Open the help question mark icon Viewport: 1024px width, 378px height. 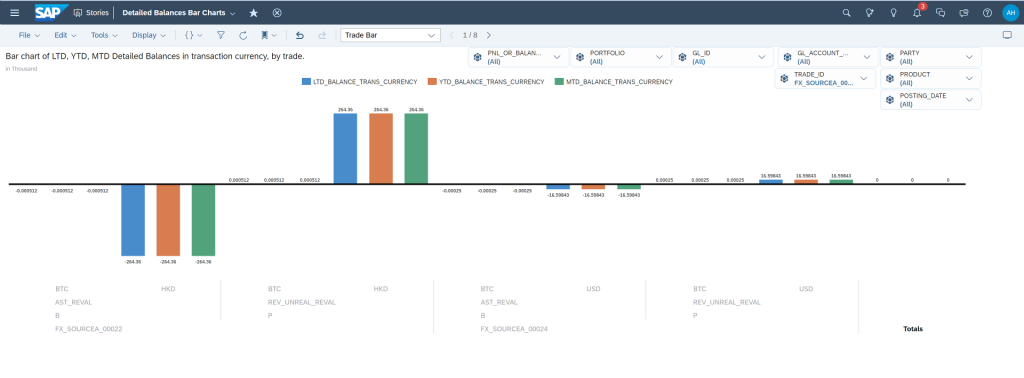coord(987,12)
